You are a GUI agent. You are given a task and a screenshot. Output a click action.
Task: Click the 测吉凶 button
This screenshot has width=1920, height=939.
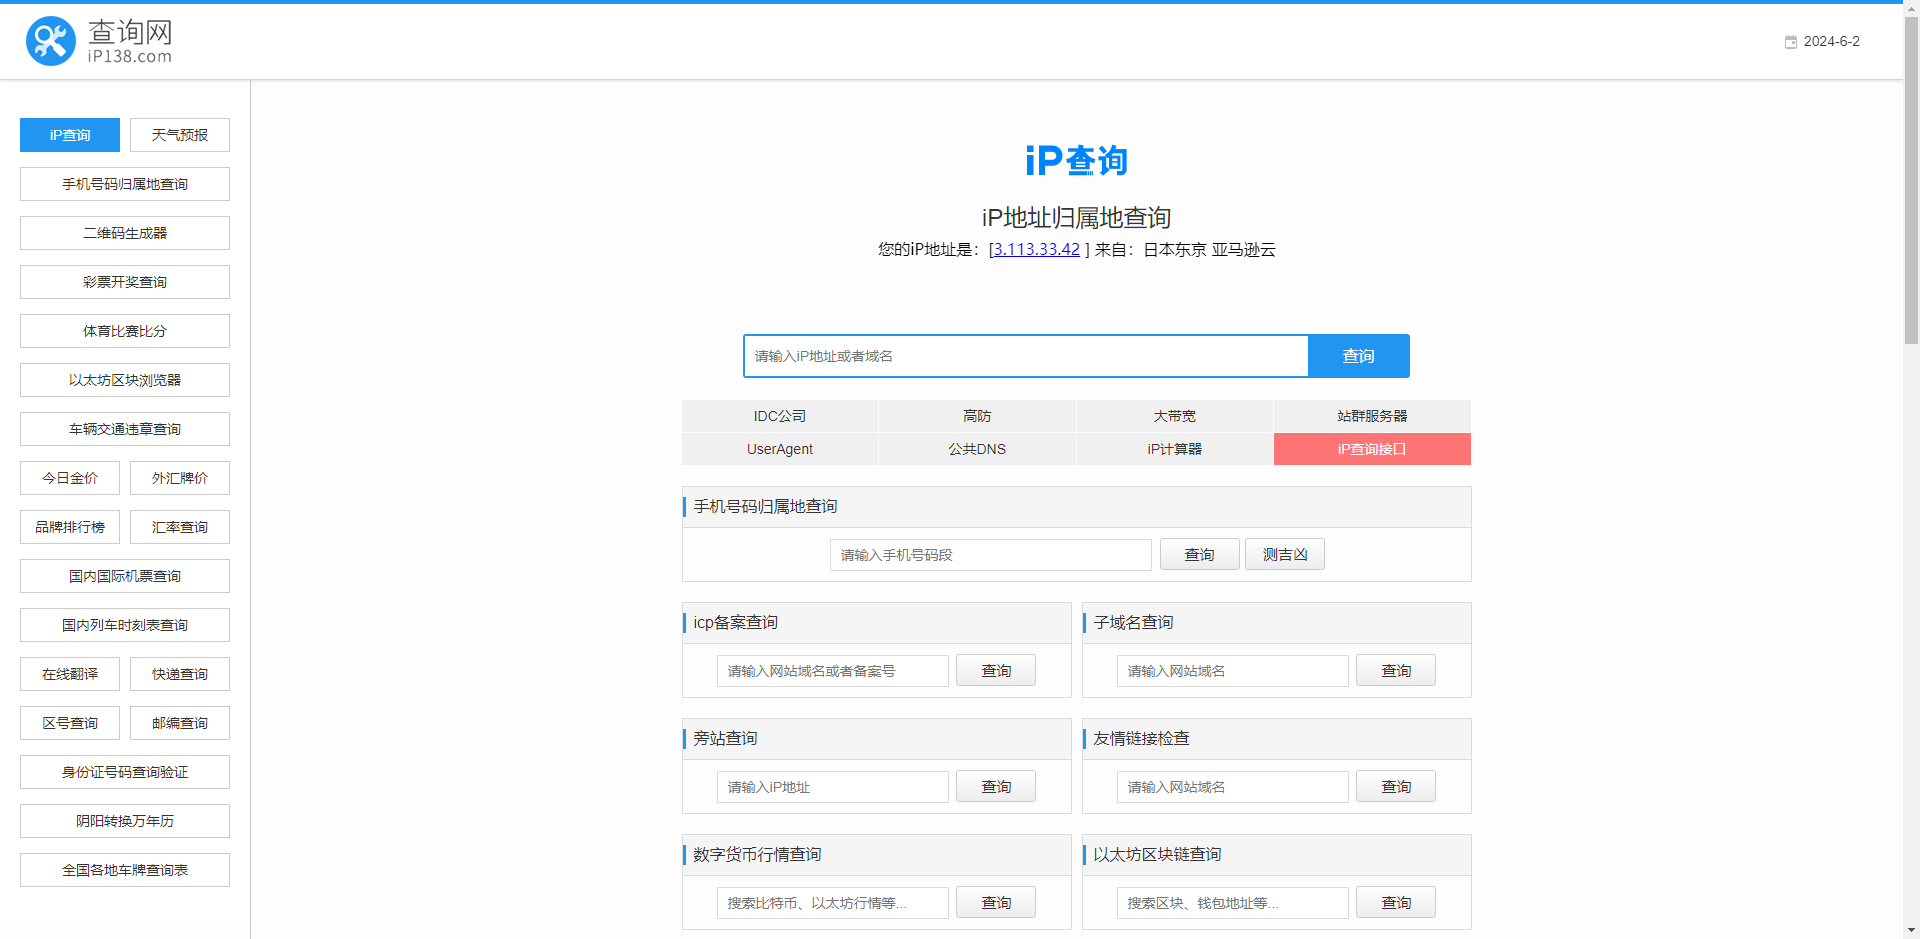[x=1284, y=555]
